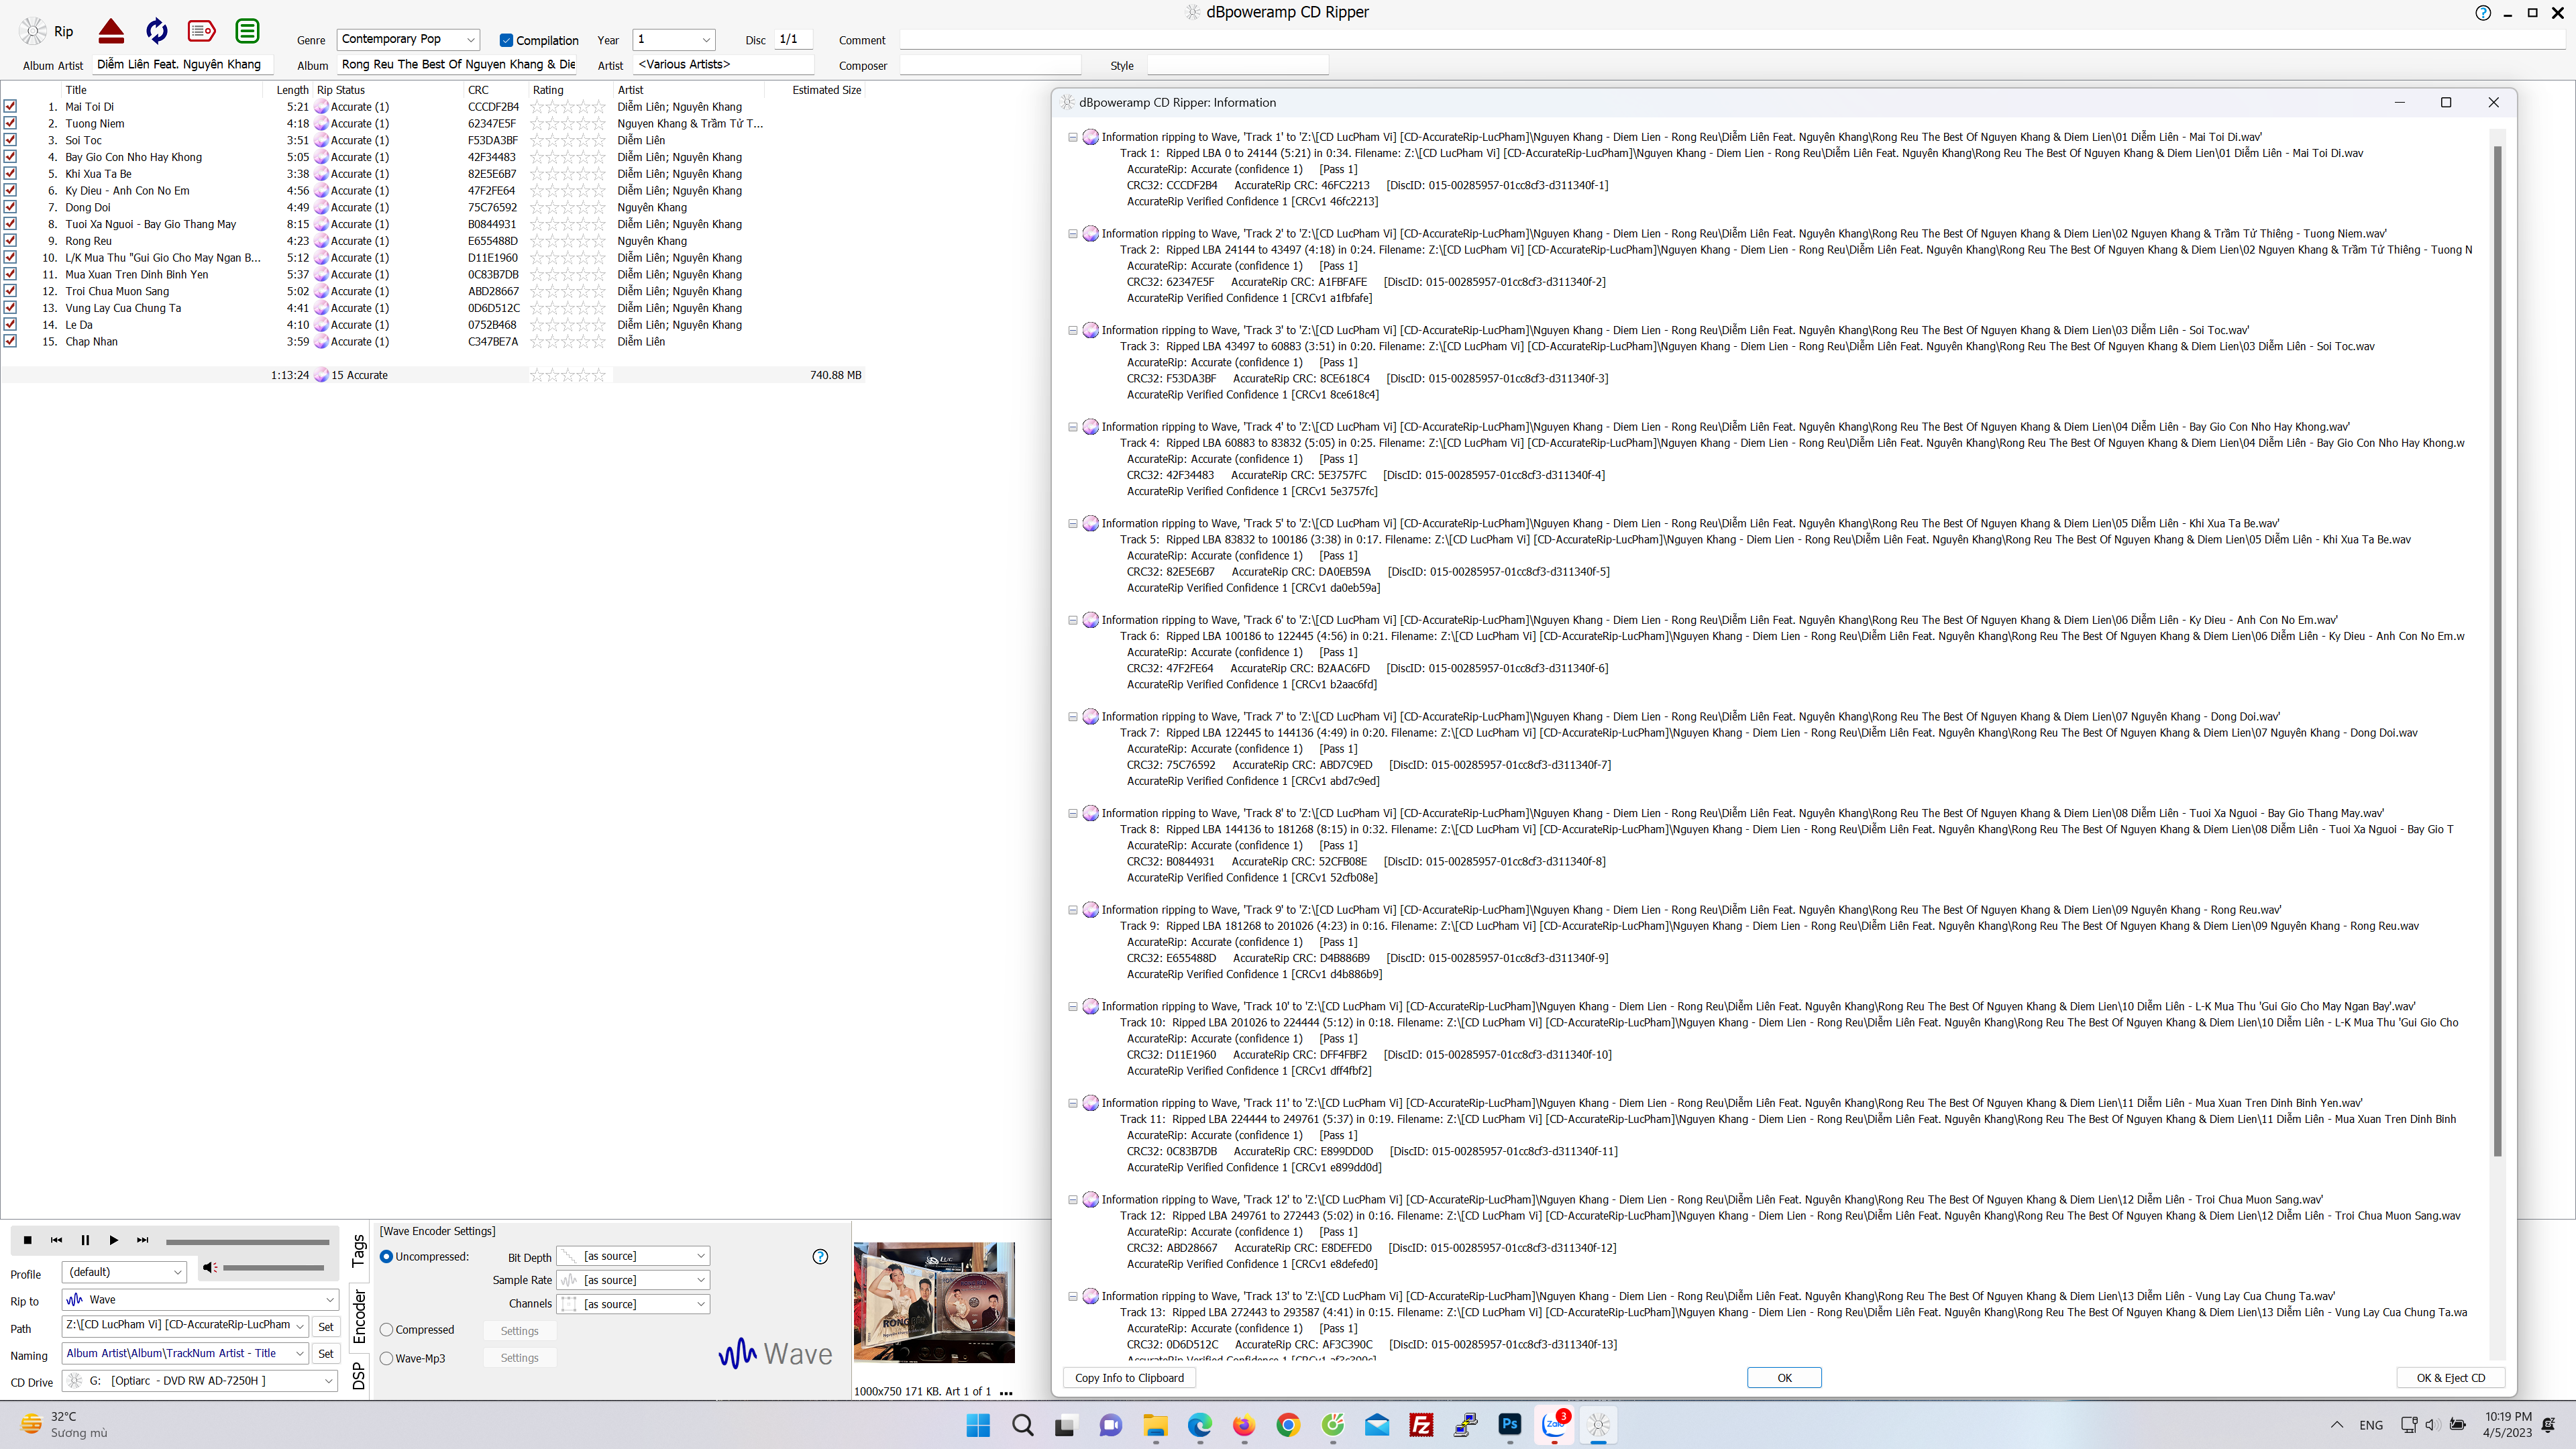2576x1449 pixels.
Task: Open Photoshop from taskbar
Action: 1510,1425
